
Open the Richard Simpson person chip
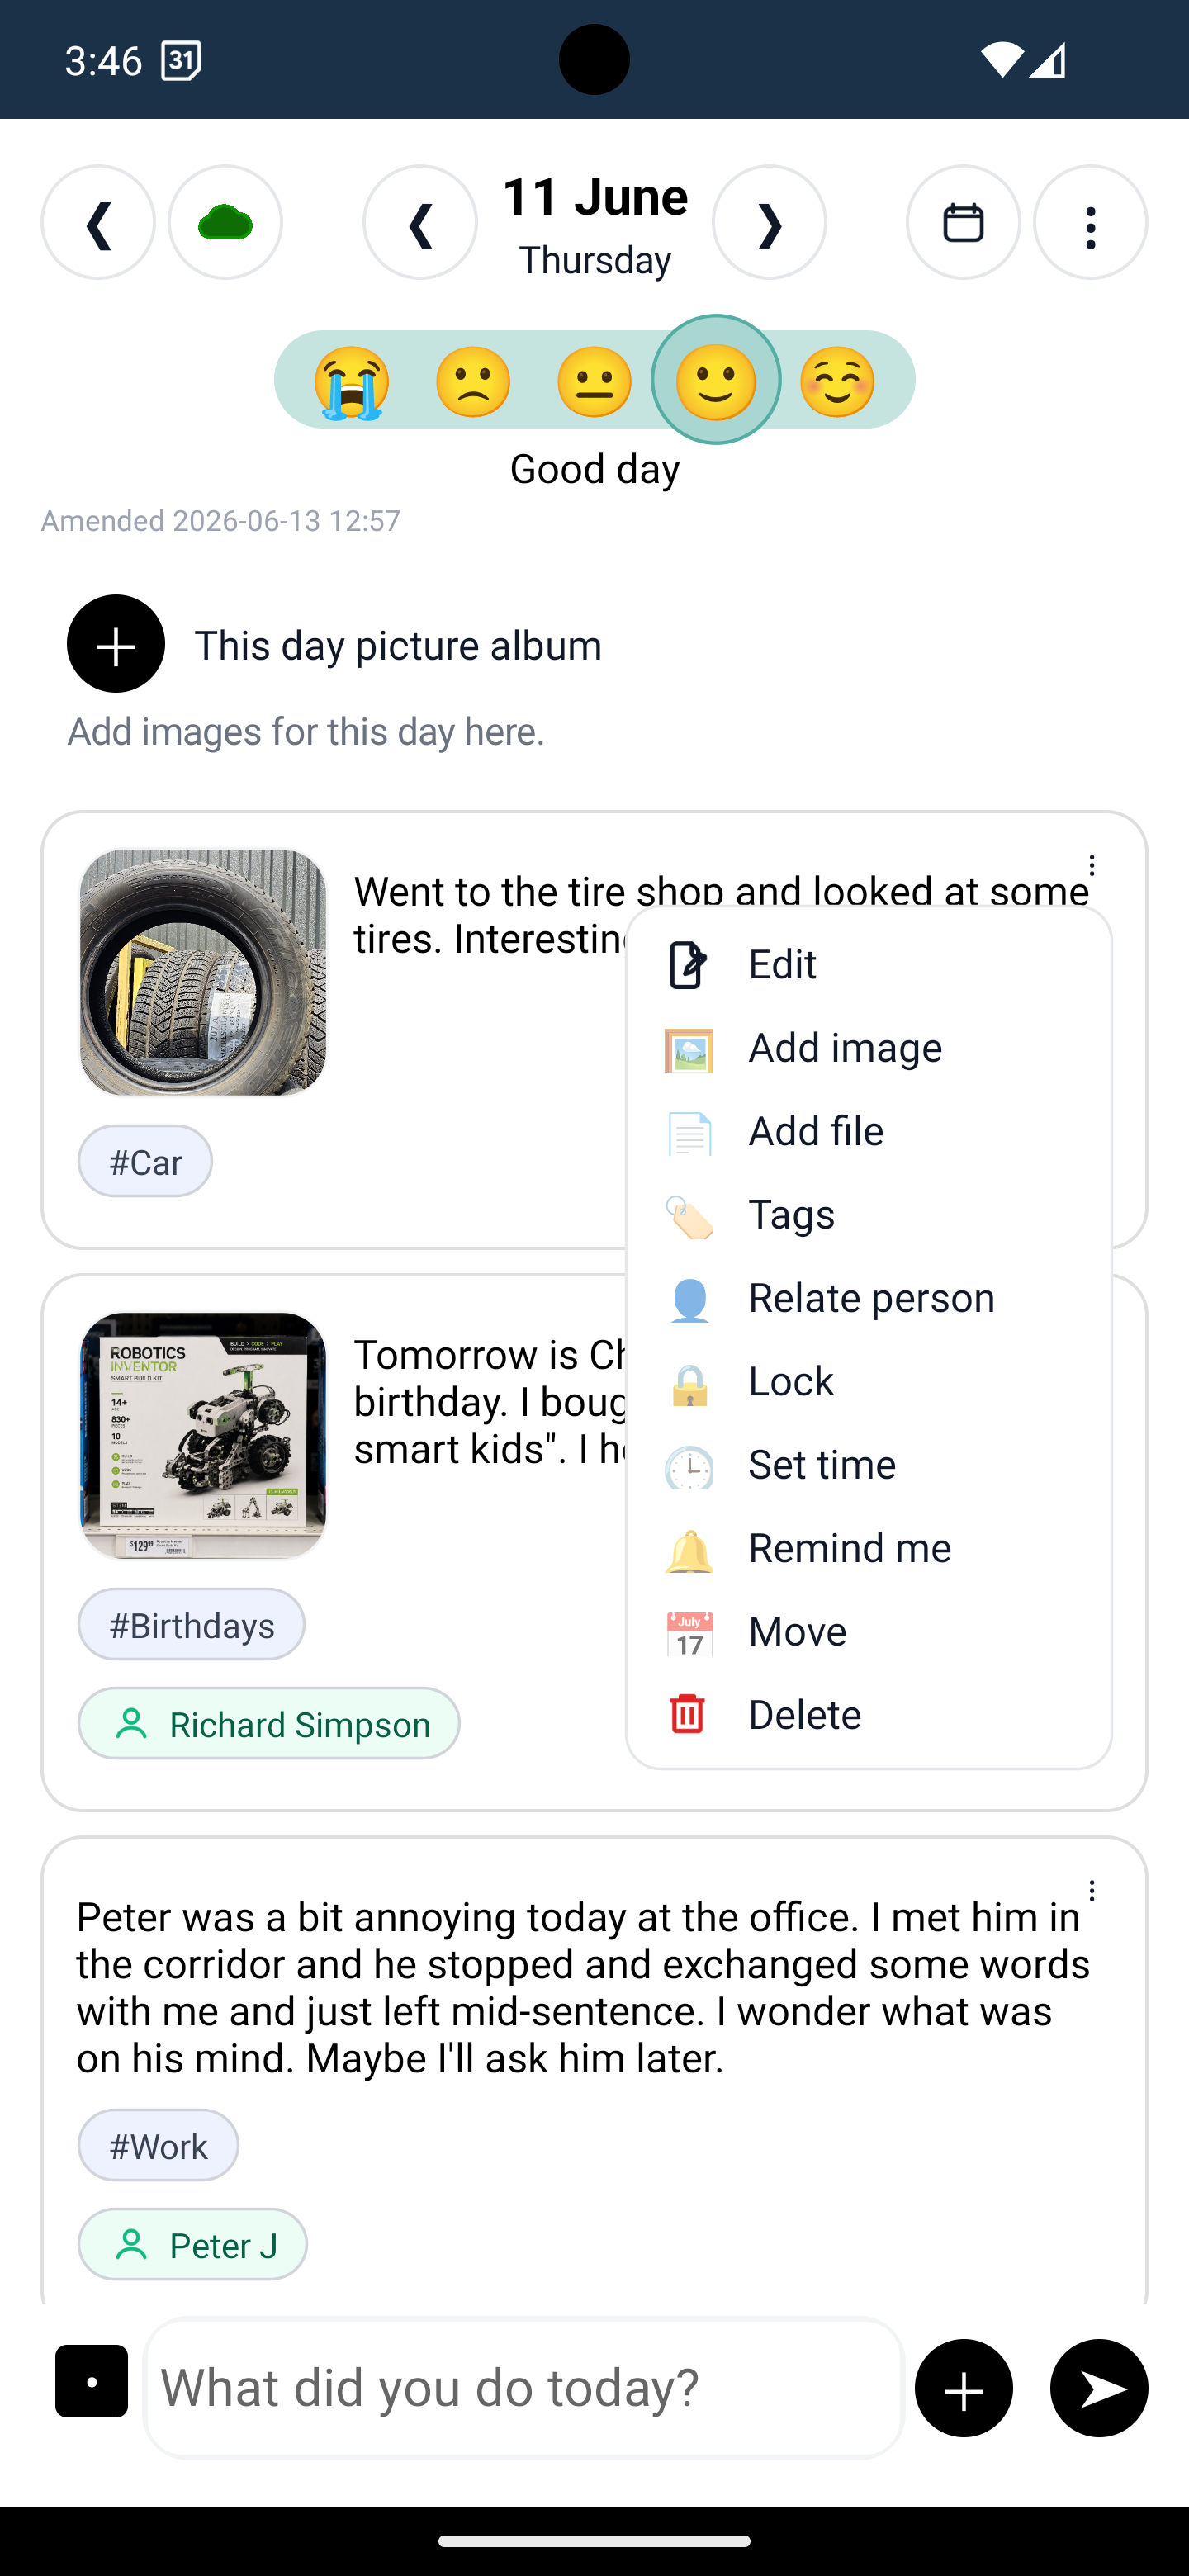click(269, 1723)
